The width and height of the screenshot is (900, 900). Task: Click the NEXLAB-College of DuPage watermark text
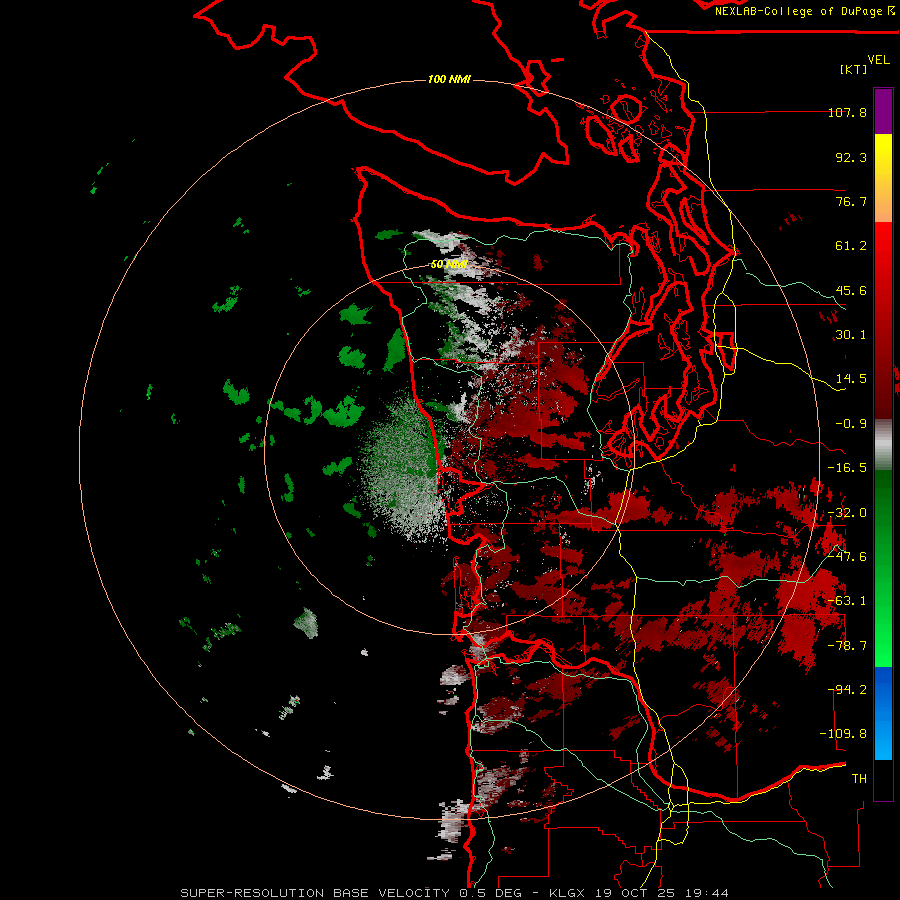[799, 11]
